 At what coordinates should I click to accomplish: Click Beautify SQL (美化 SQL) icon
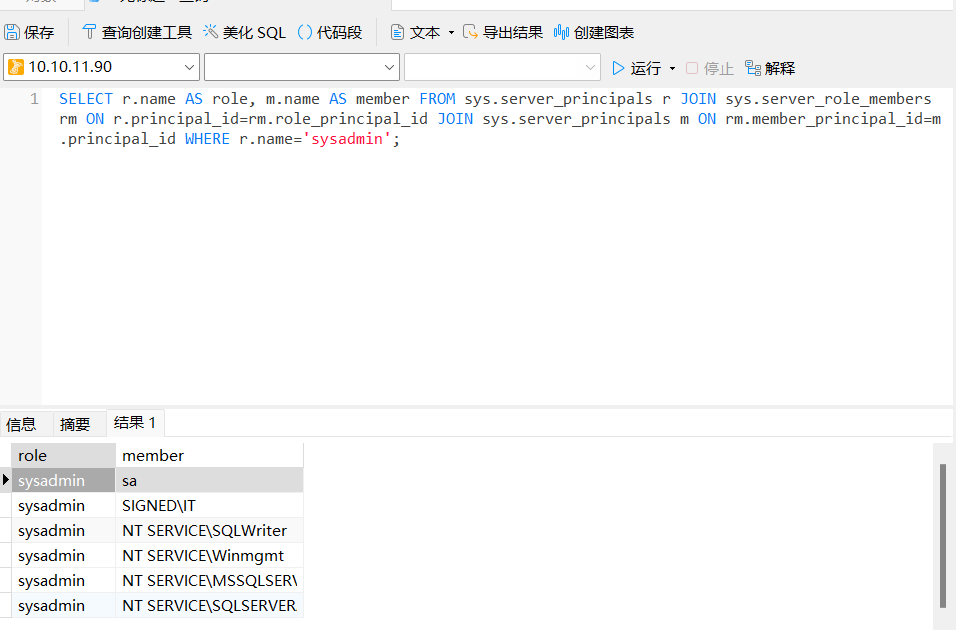[x=211, y=33]
